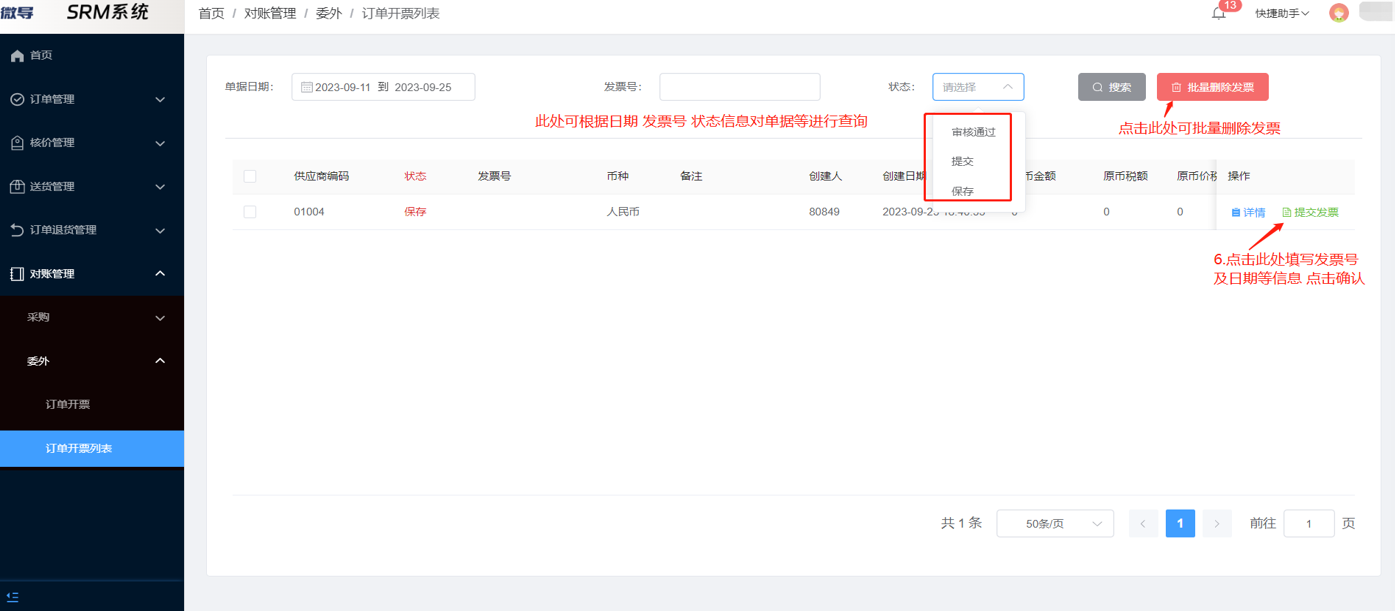Open the 50条/页 page size dropdown
The width and height of the screenshot is (1395, 611).
[1054, 523]
